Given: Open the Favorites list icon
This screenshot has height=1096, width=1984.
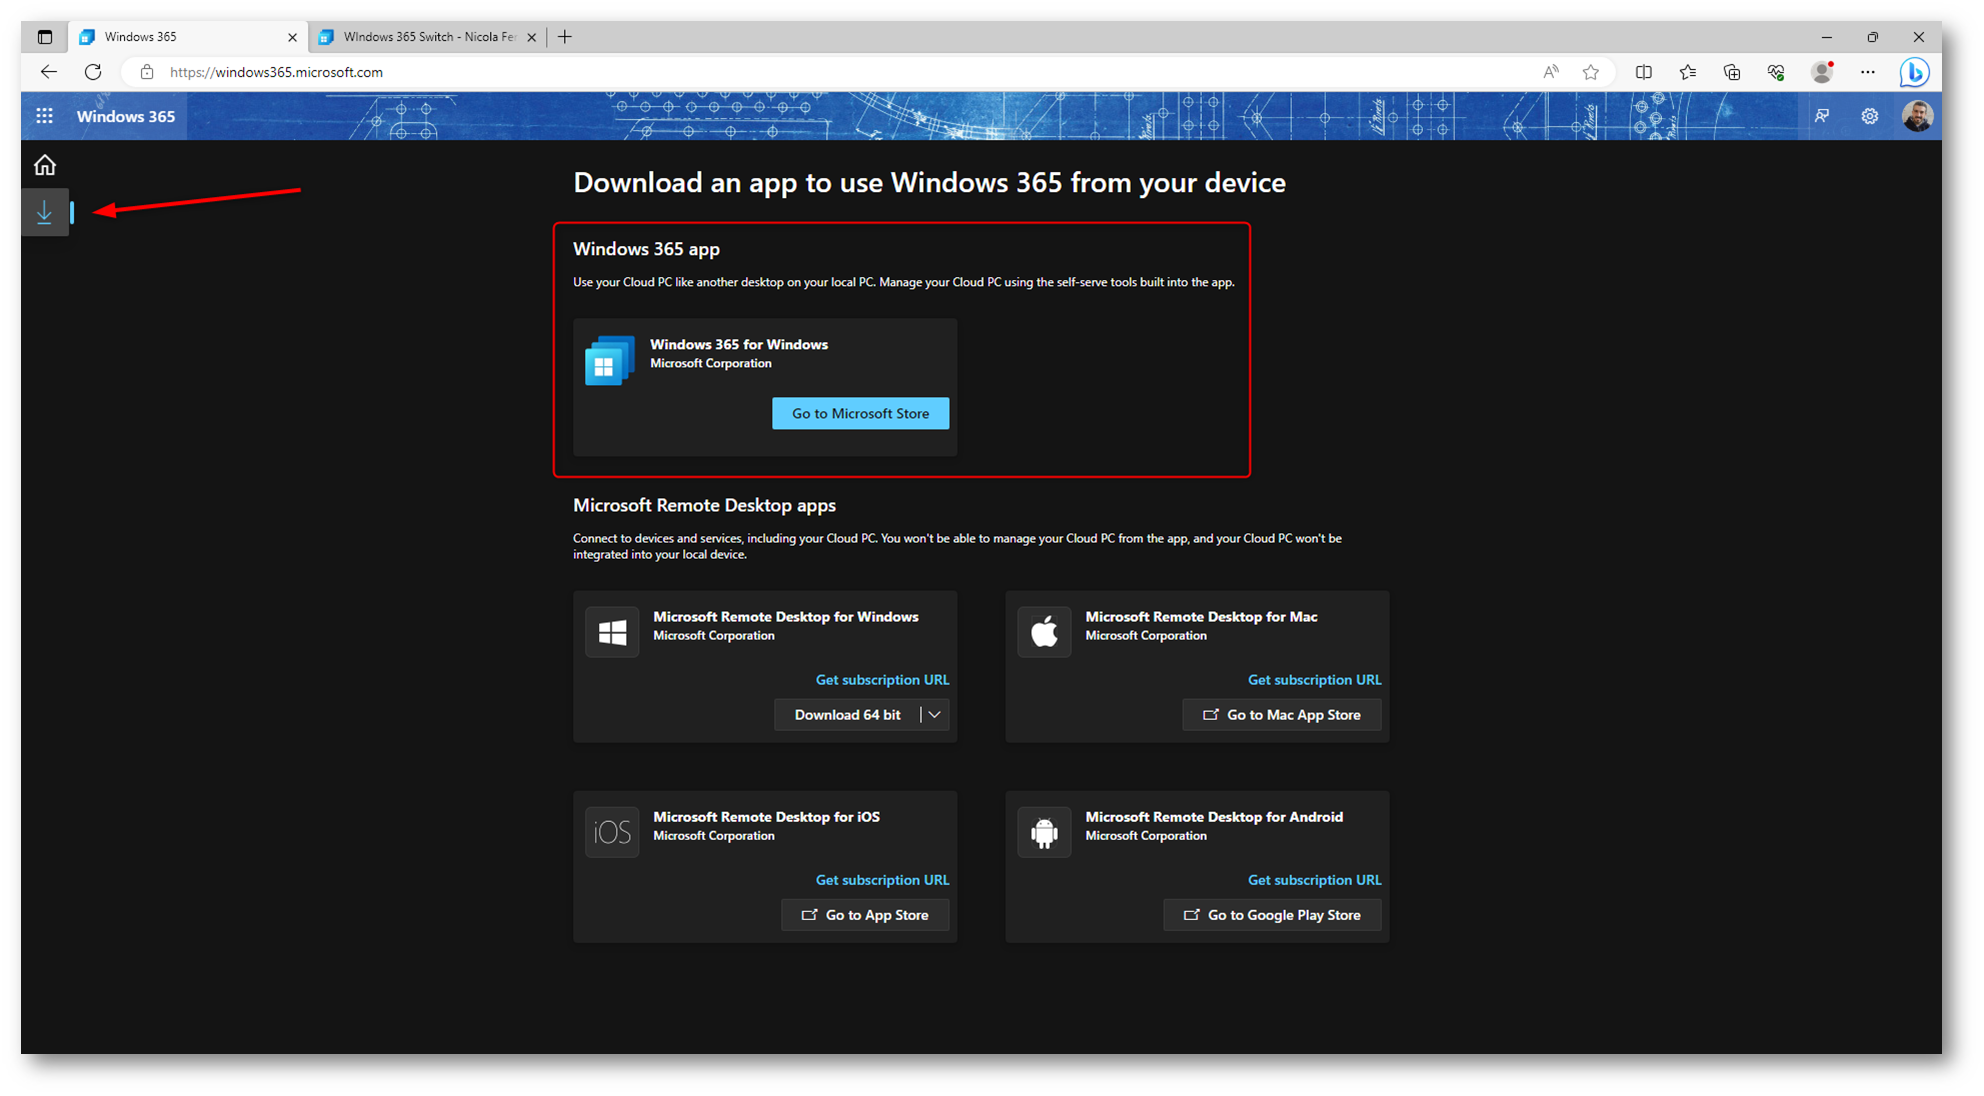Looking at the screenshot, I should tap(1688, 72).
